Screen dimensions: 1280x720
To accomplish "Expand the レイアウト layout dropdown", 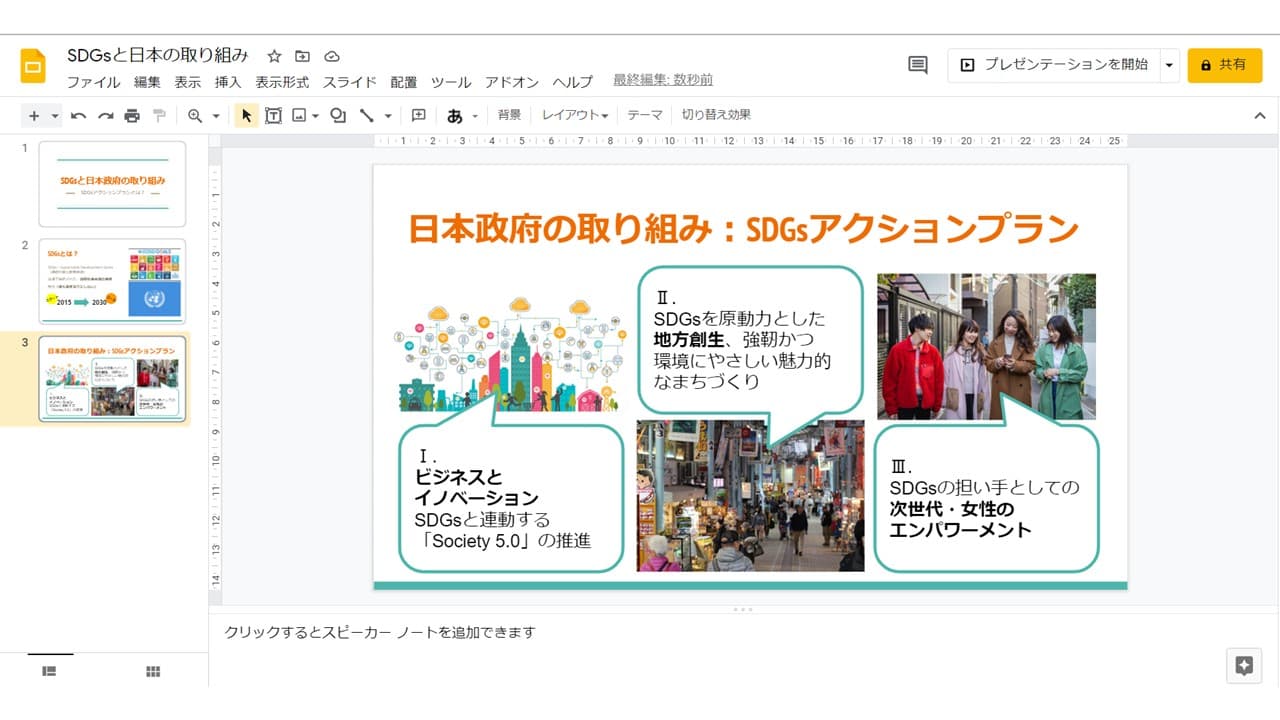I will (575, 115).
